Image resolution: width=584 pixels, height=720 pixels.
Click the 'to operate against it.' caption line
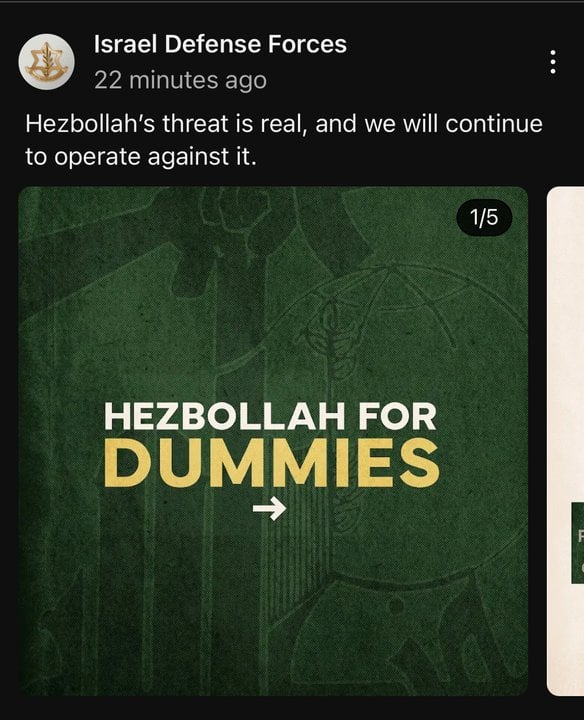click(x=140, y=157)
